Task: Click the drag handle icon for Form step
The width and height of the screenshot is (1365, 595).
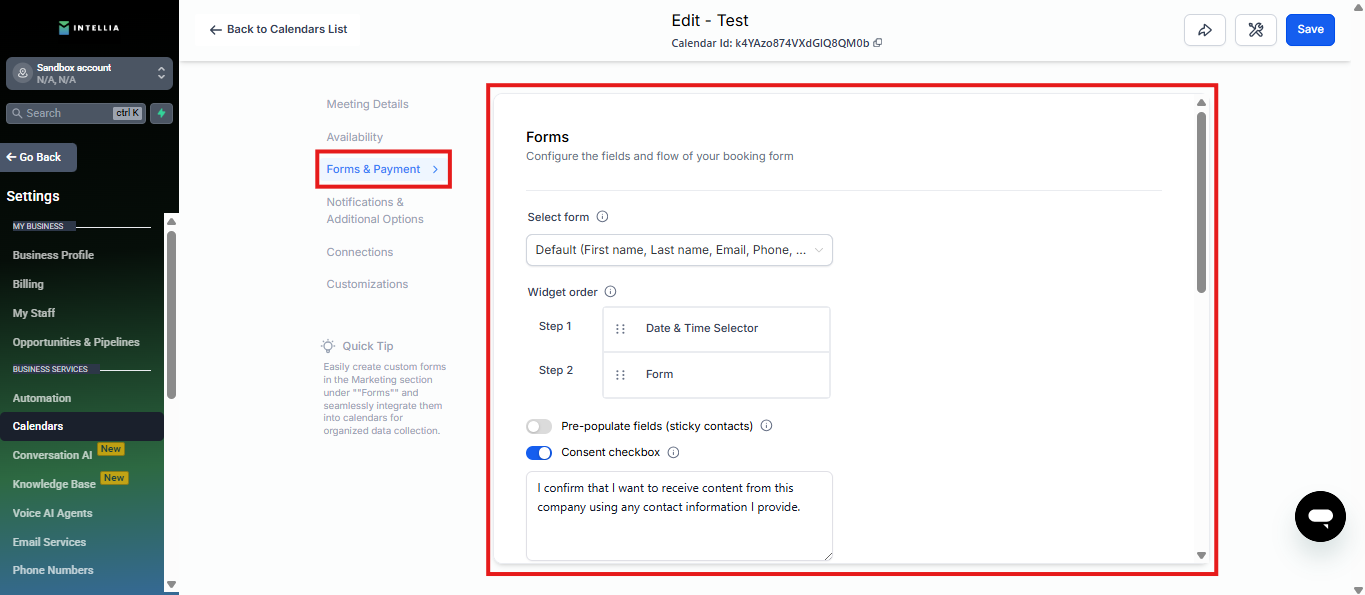Action: [621, 375]
